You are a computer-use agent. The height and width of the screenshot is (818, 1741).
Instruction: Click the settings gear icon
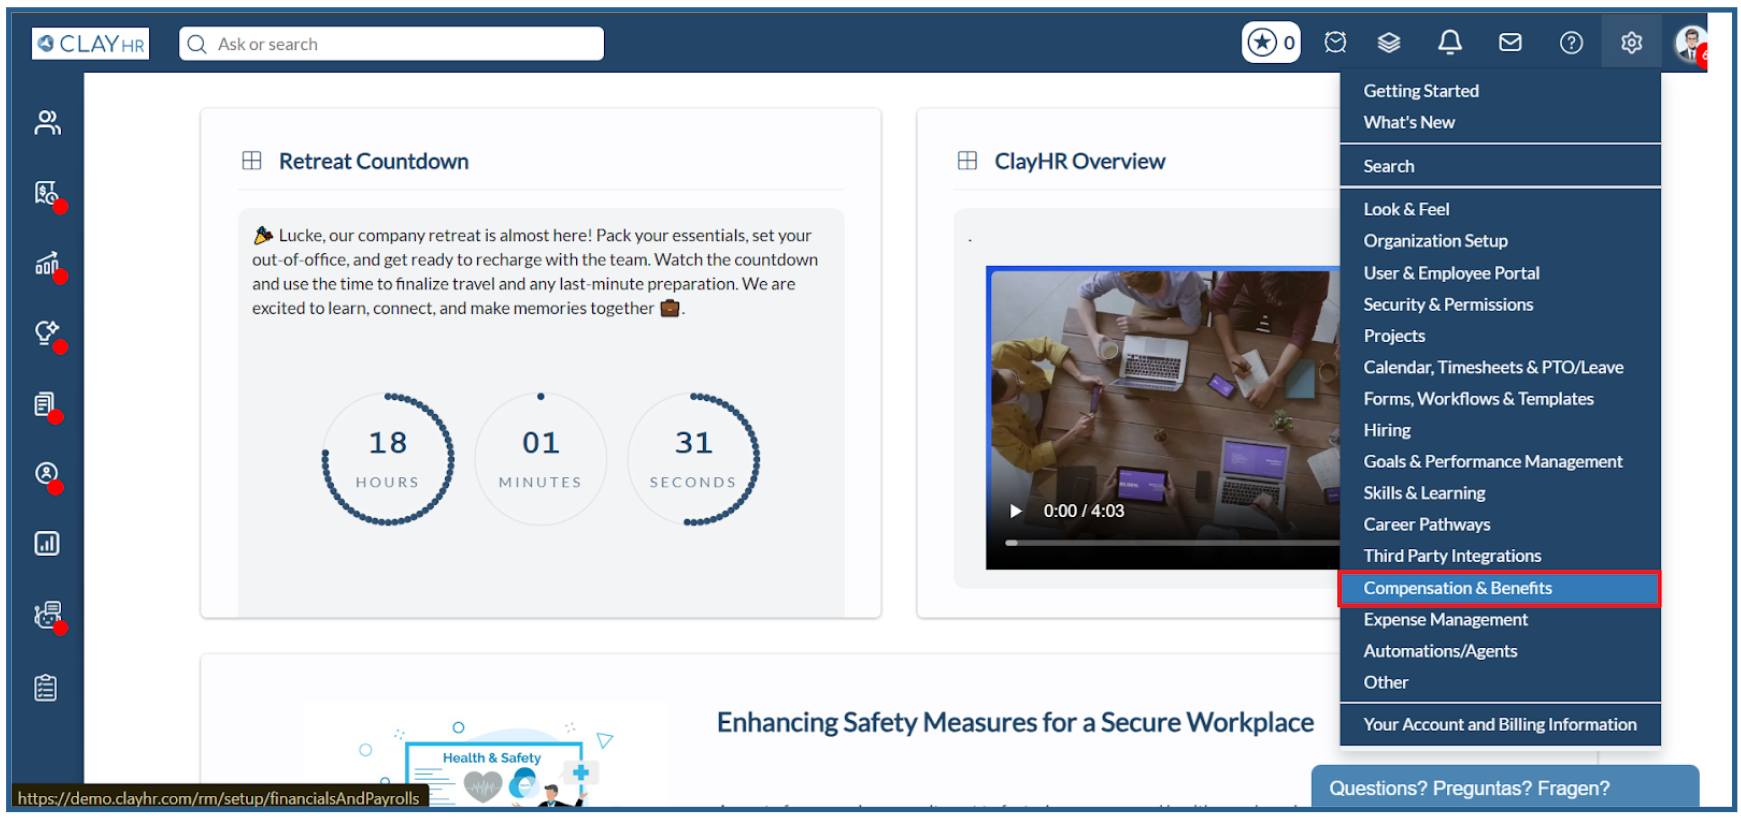pos(1631,43)
